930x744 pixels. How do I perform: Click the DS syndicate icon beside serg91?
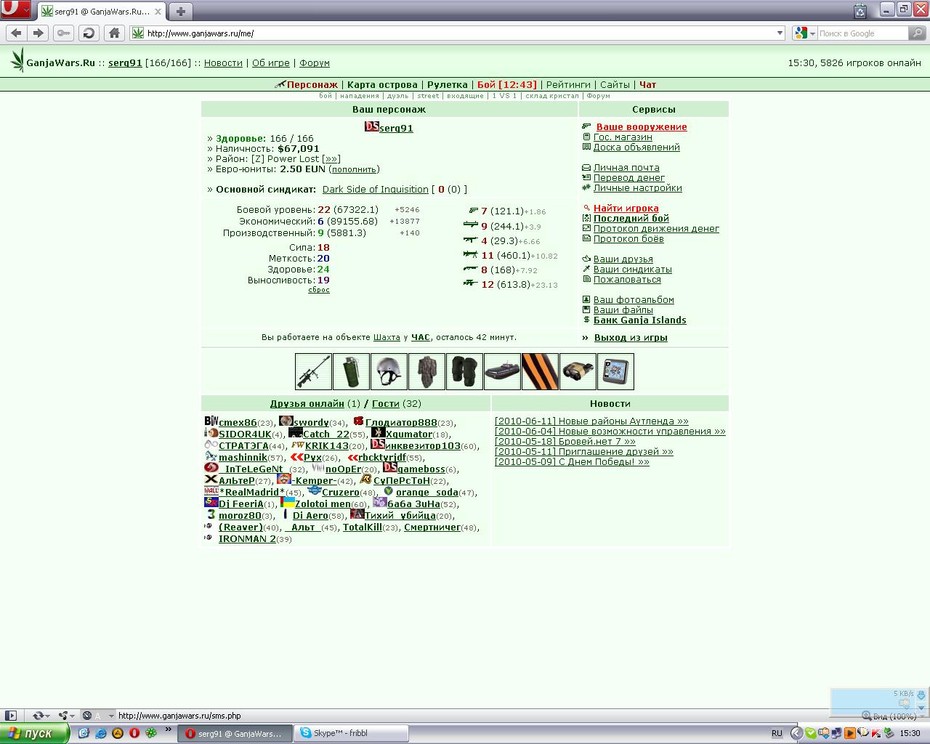(x=371, y=126)
